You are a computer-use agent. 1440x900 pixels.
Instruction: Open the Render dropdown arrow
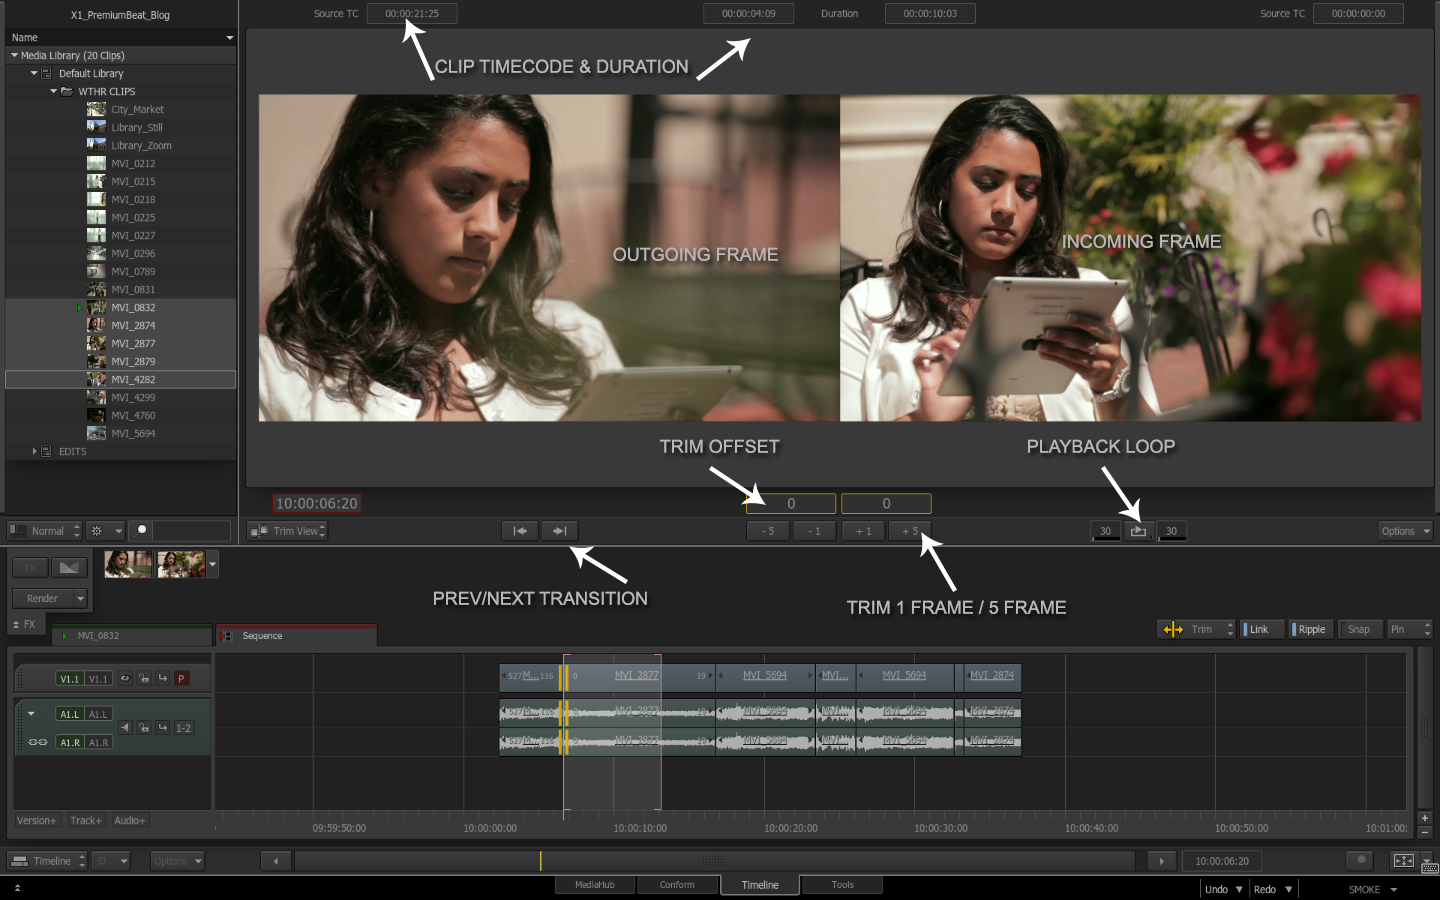[81, 598]
